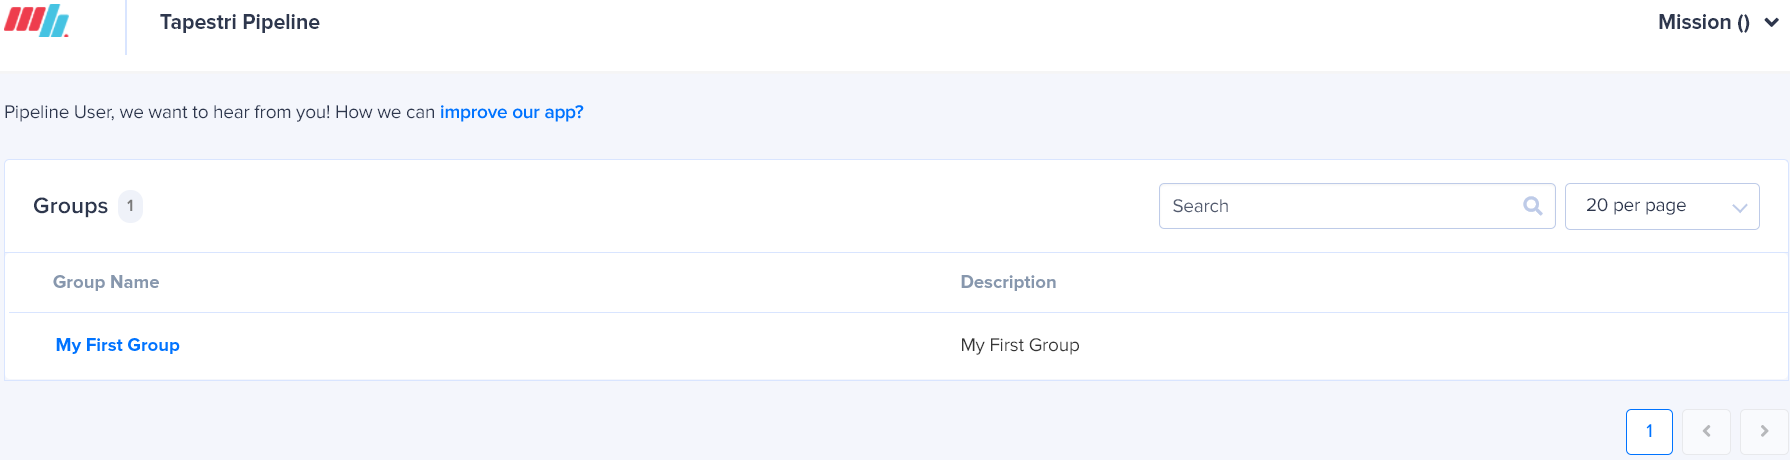1790x460 pixels.
Task: Click the arrow in 20 per page box
Action: [1739, 207]
